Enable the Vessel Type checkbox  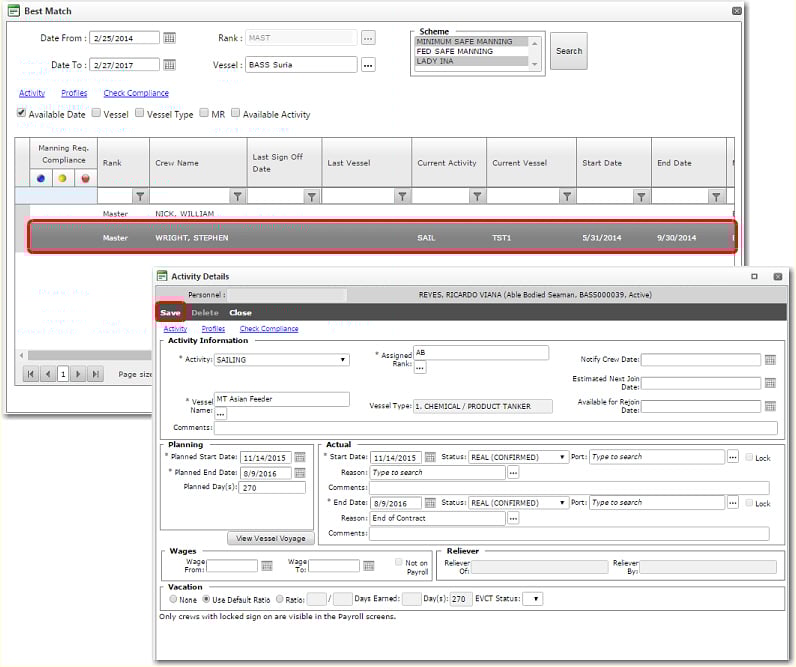tap(140, 114)
